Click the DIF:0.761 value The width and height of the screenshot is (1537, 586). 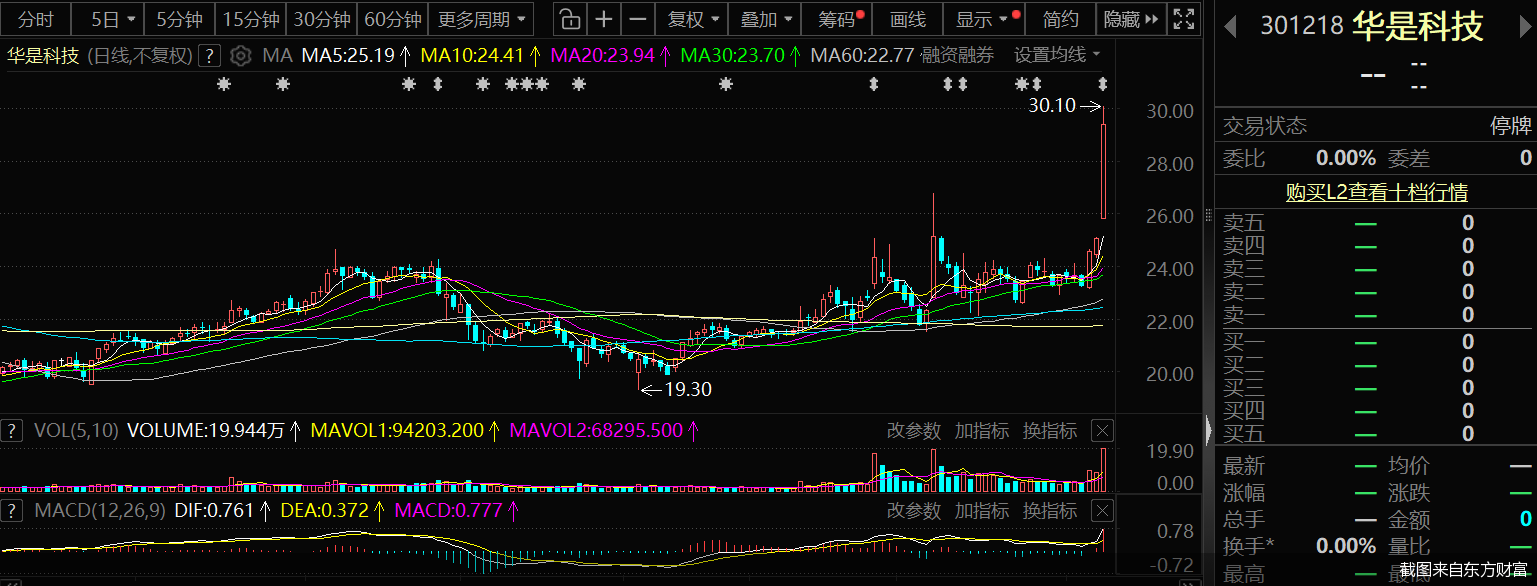216,511
